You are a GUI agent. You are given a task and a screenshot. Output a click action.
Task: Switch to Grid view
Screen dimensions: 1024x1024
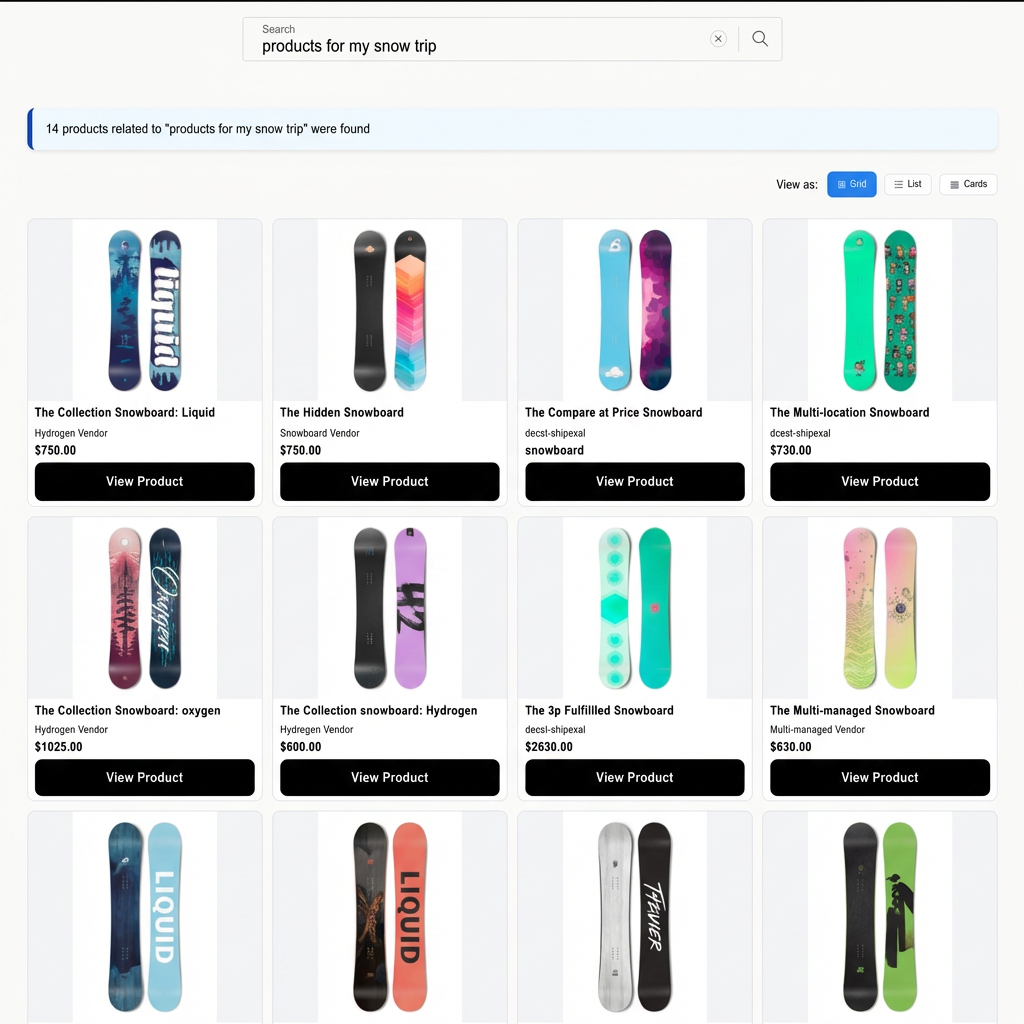(x=851, y=184)
